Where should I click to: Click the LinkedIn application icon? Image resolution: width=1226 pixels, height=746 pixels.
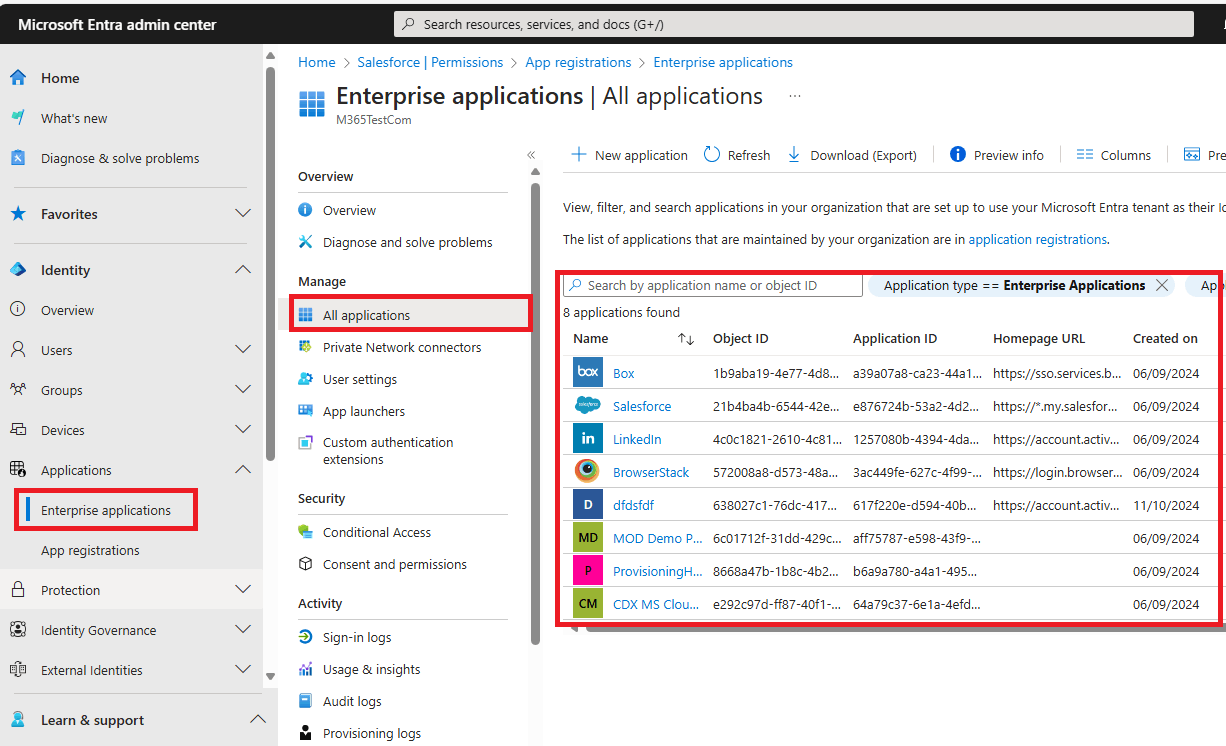click(588, 438)
